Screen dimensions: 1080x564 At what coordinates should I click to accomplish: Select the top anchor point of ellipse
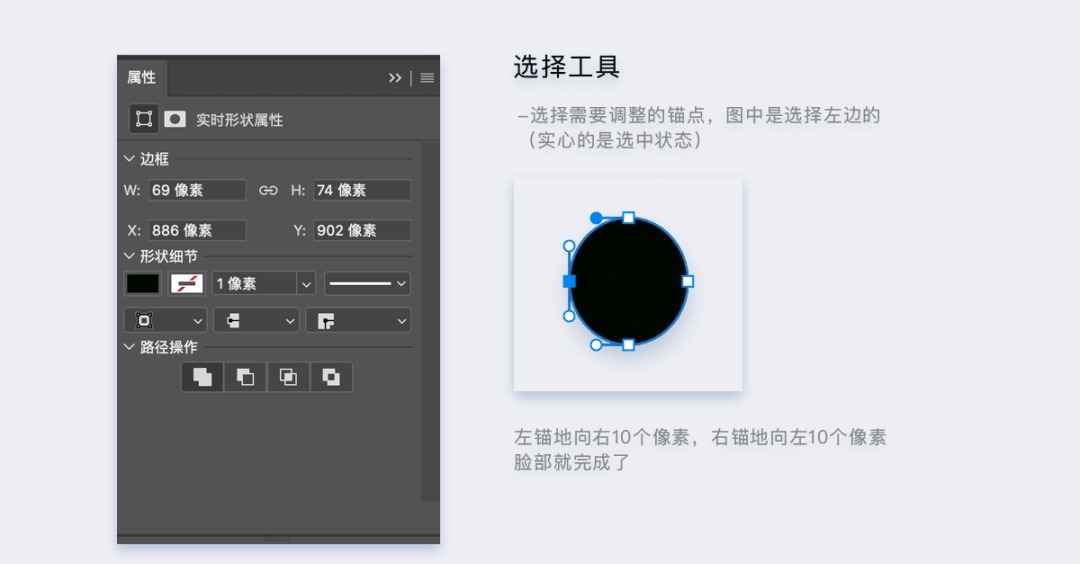click(628, 218)
